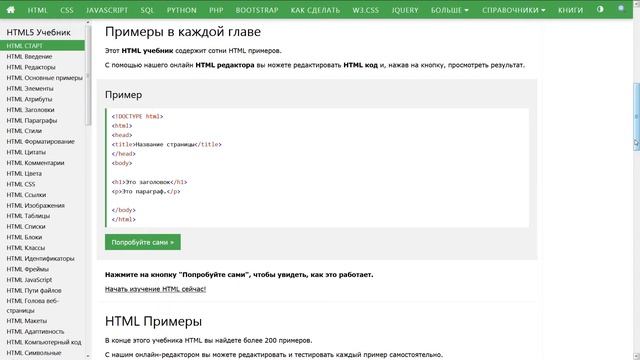Open HTML Фреймы in the sidebar
The image size is (640, 360).
pos(28,269)
